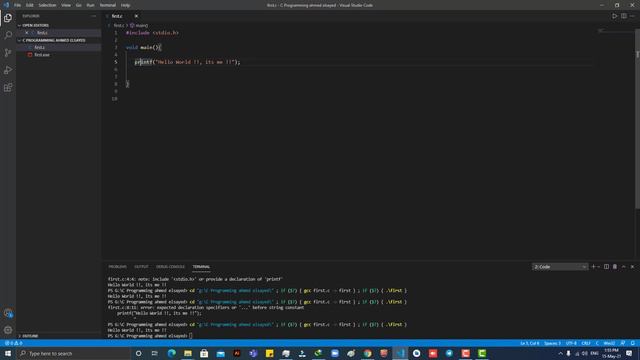Close the terminal panel
This screenshot has height=360, width=640.
[632, 267]
